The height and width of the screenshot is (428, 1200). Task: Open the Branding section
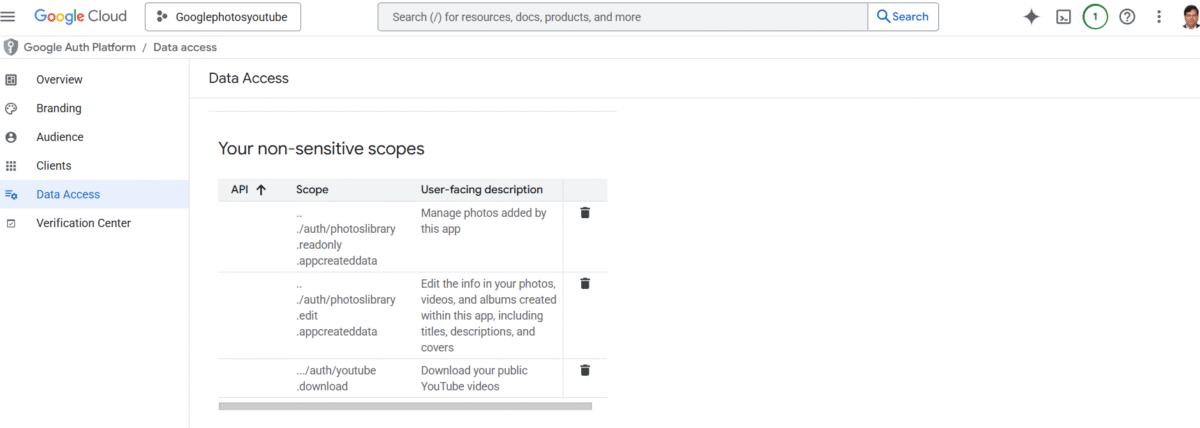(58, 108)
